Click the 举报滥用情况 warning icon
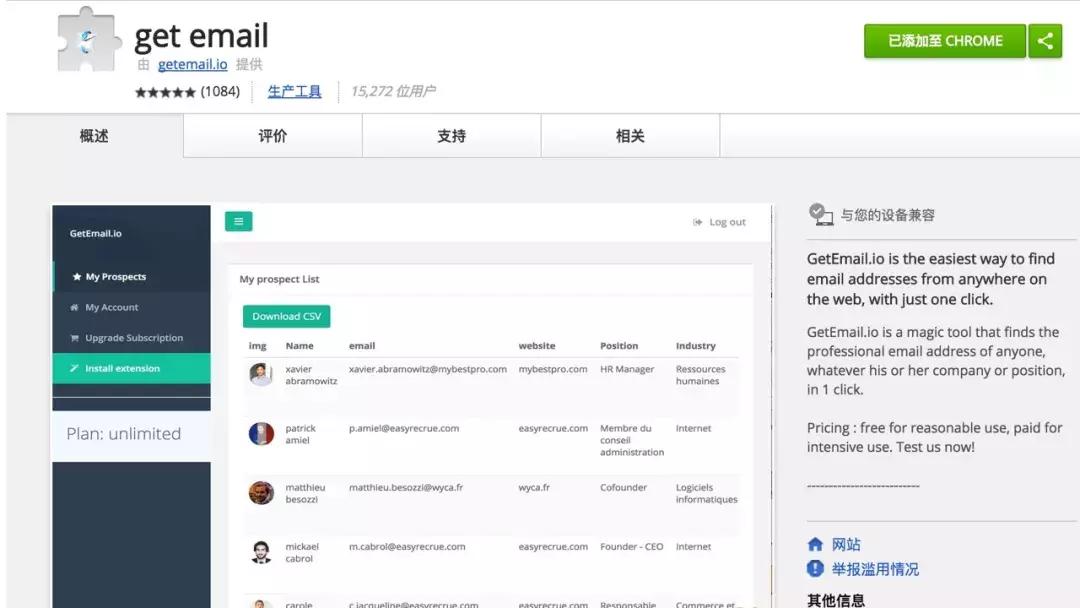 tap(816, 568)
